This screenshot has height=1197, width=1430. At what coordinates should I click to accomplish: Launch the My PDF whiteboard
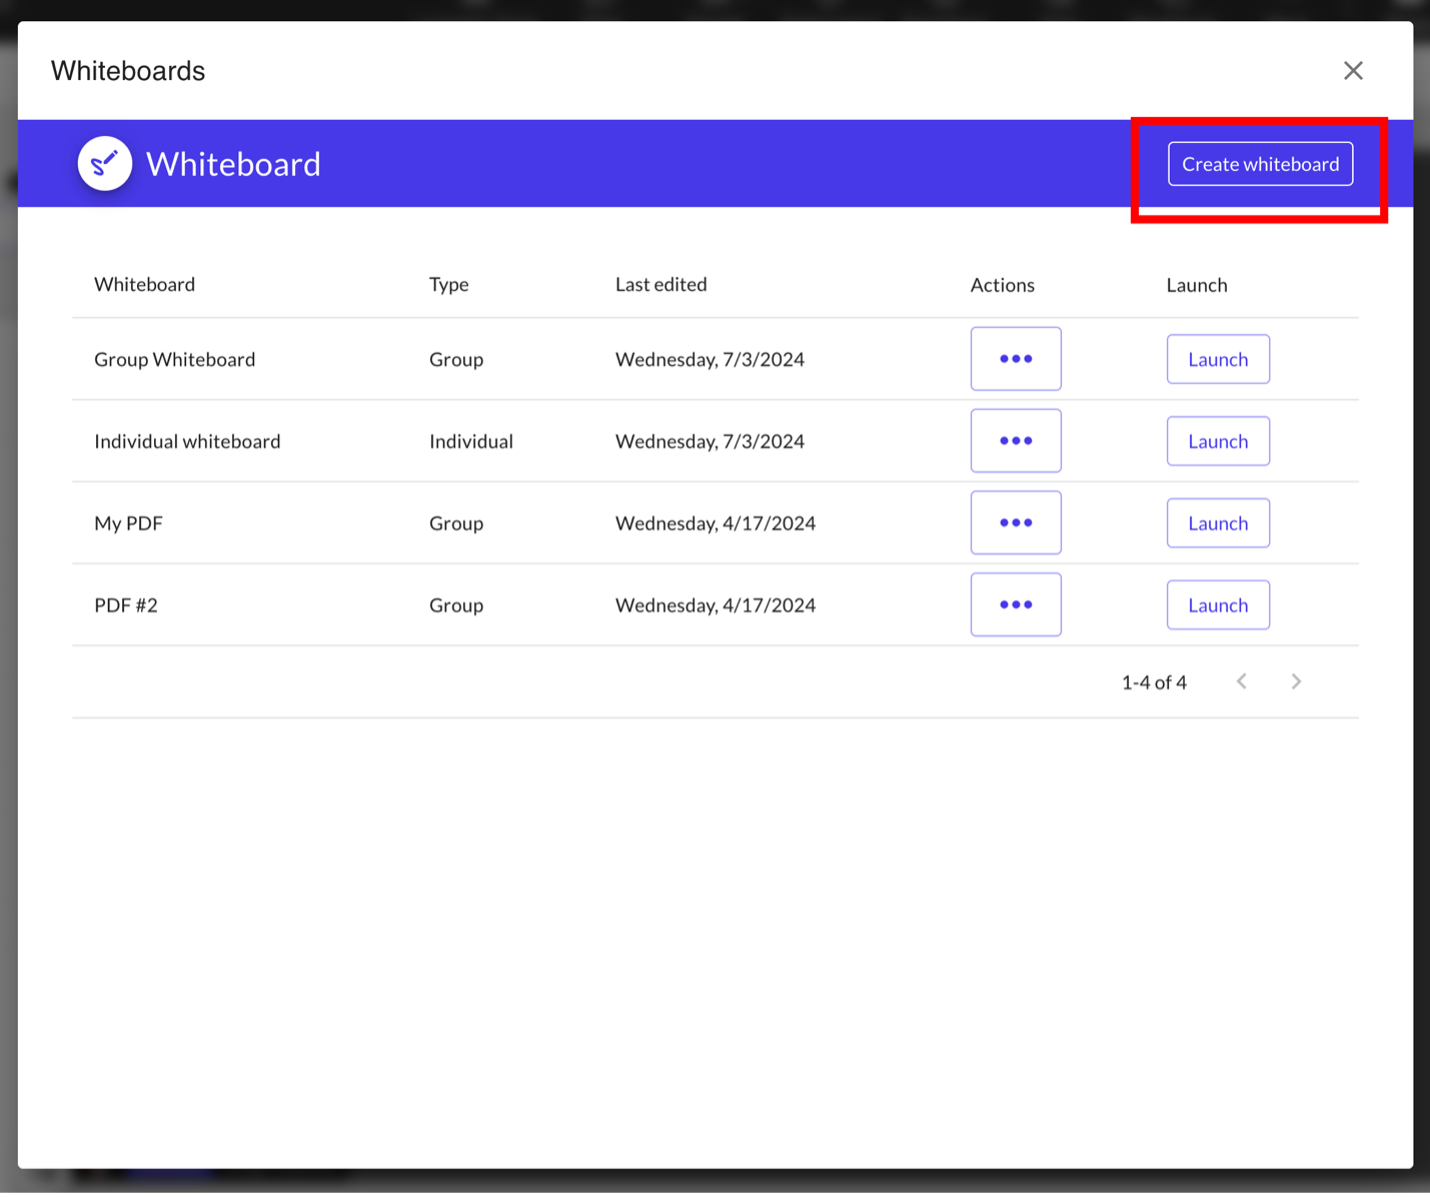(x=1217, y=523)
